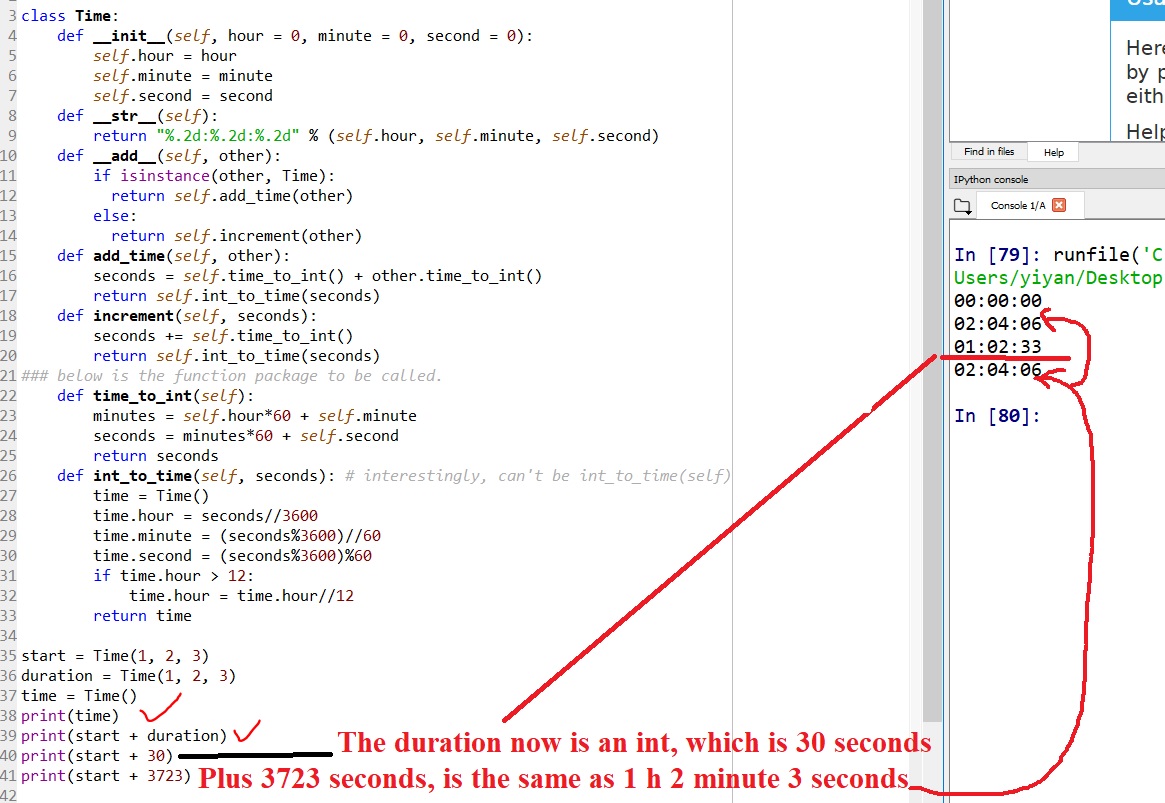Click line number 21 in the margin
Viewport: 1165px width, 803px height.
click(x=9, y=376)
